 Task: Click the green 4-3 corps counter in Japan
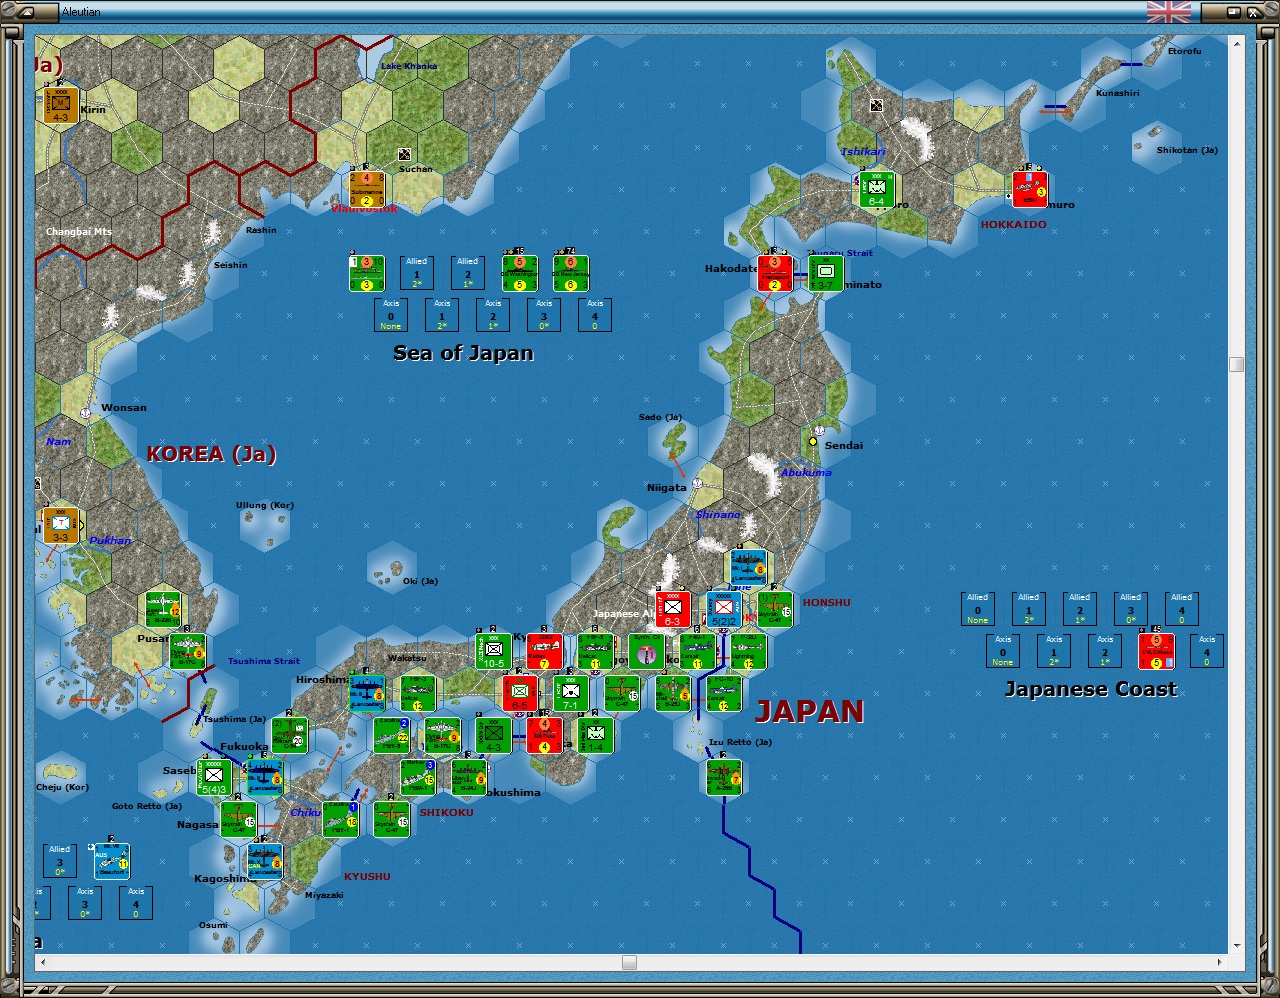tap(493, 735)
